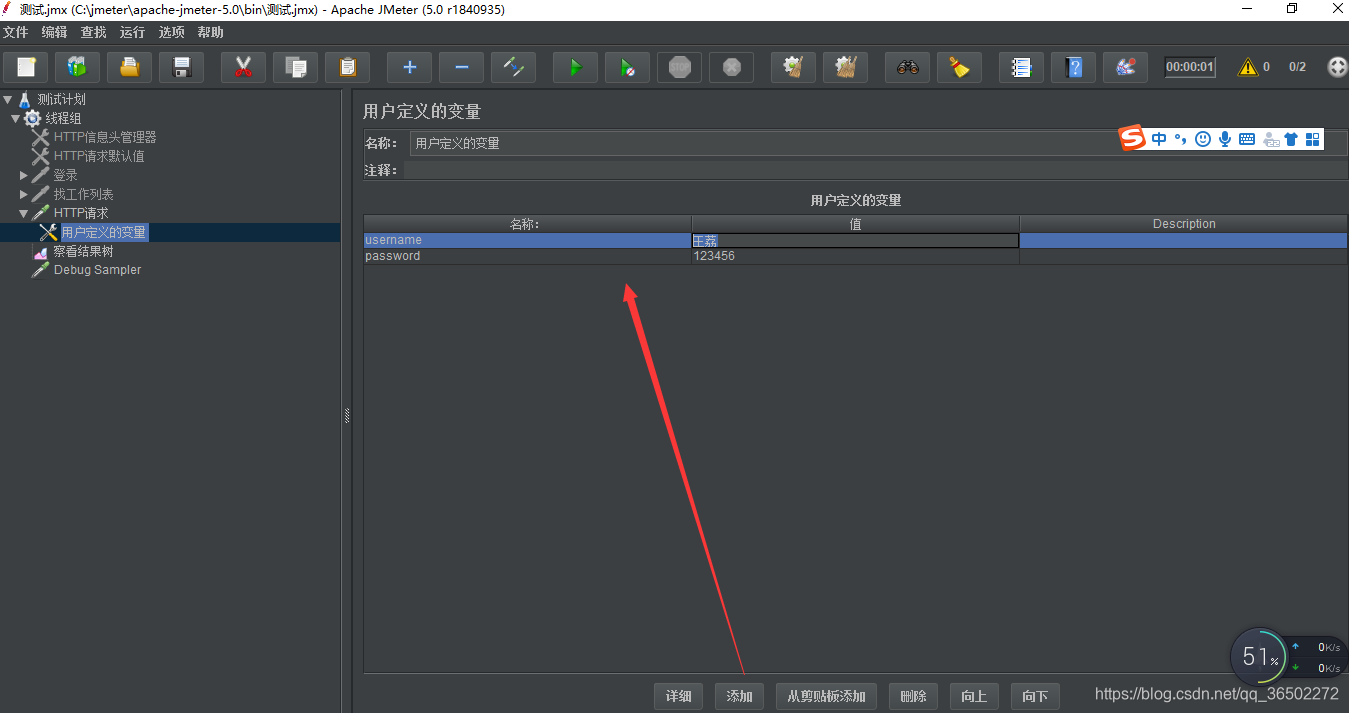Collapse the HTTP请求 tree node
This screenshot has width=1349, height=713.
(24, 213)
